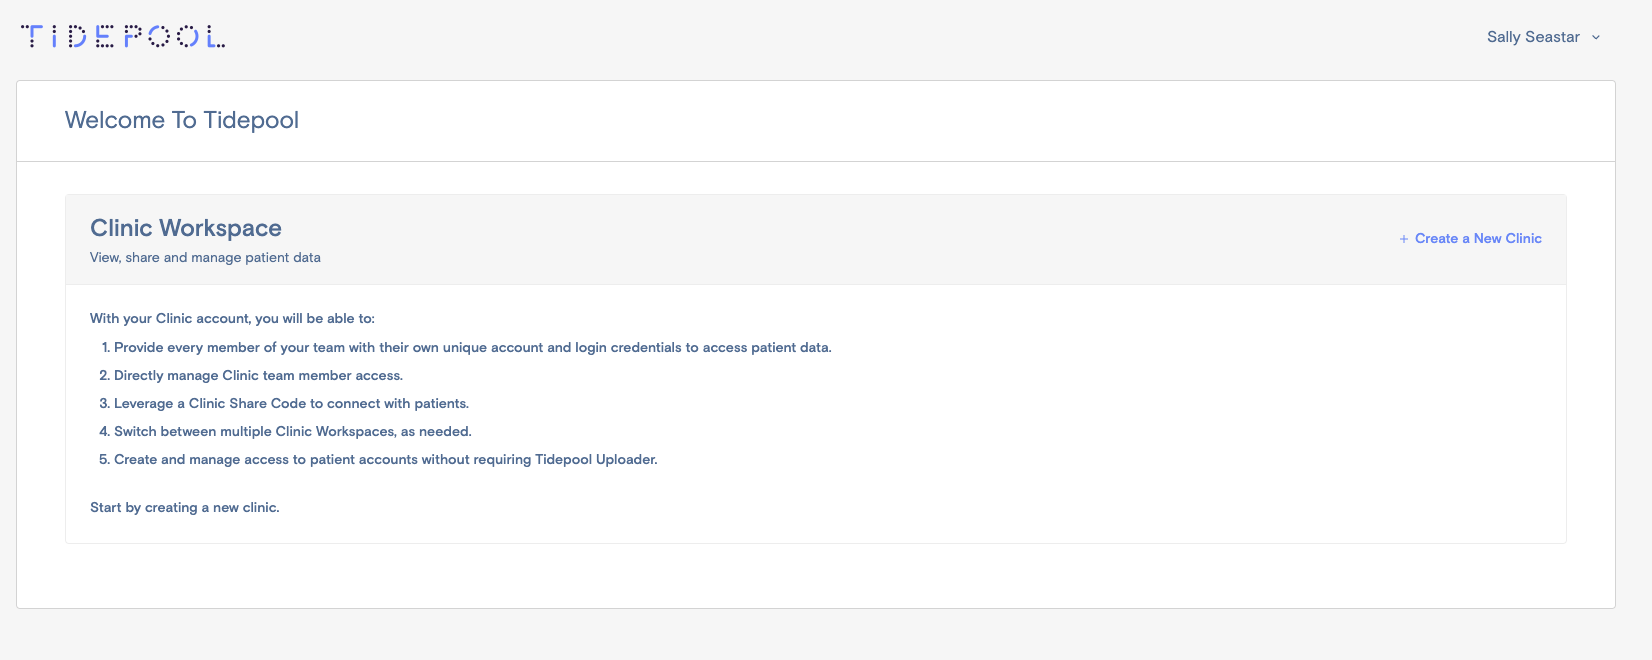Viewport: 1652px width, 660px height.
Task: Click 'Switch between multiple Clinic Workspaces' item
Action: tap(285, 432)
